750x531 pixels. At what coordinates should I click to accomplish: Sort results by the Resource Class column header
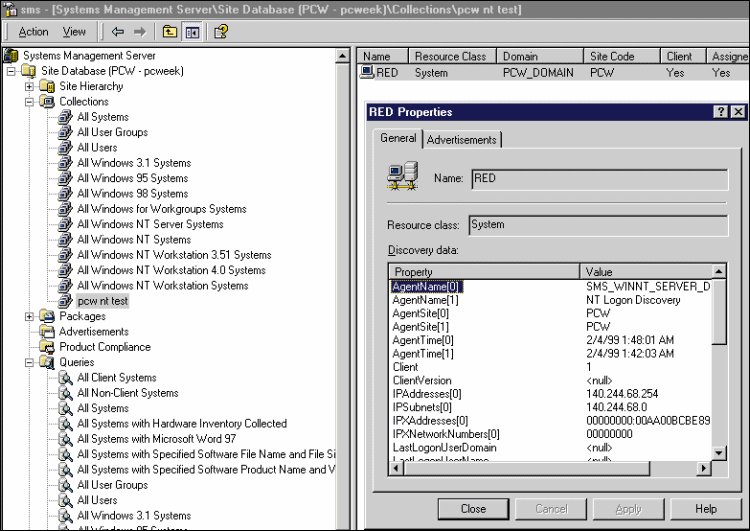click(452, 56)
